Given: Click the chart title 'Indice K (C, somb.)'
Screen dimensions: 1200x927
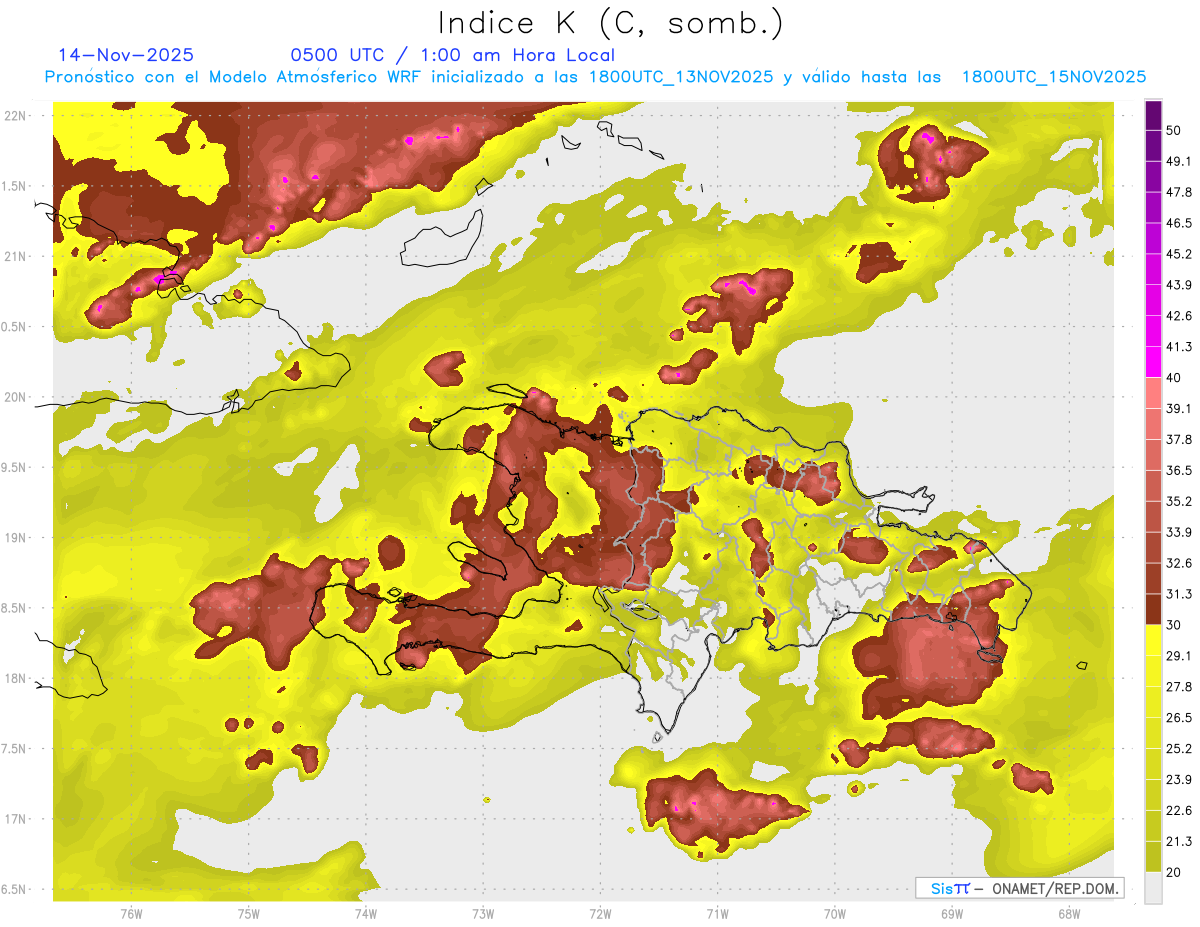Looking at the screenshot, I should click(x=611, y=24).
